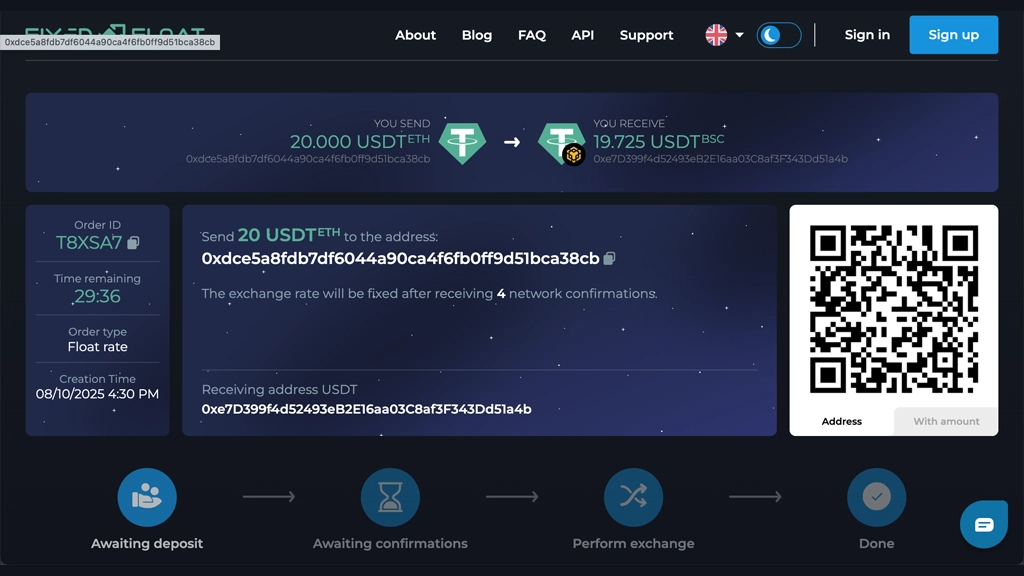Open the live chat widget
Image resolution: width=1024 pixels, height=576 pixels.
click(984, 524)
